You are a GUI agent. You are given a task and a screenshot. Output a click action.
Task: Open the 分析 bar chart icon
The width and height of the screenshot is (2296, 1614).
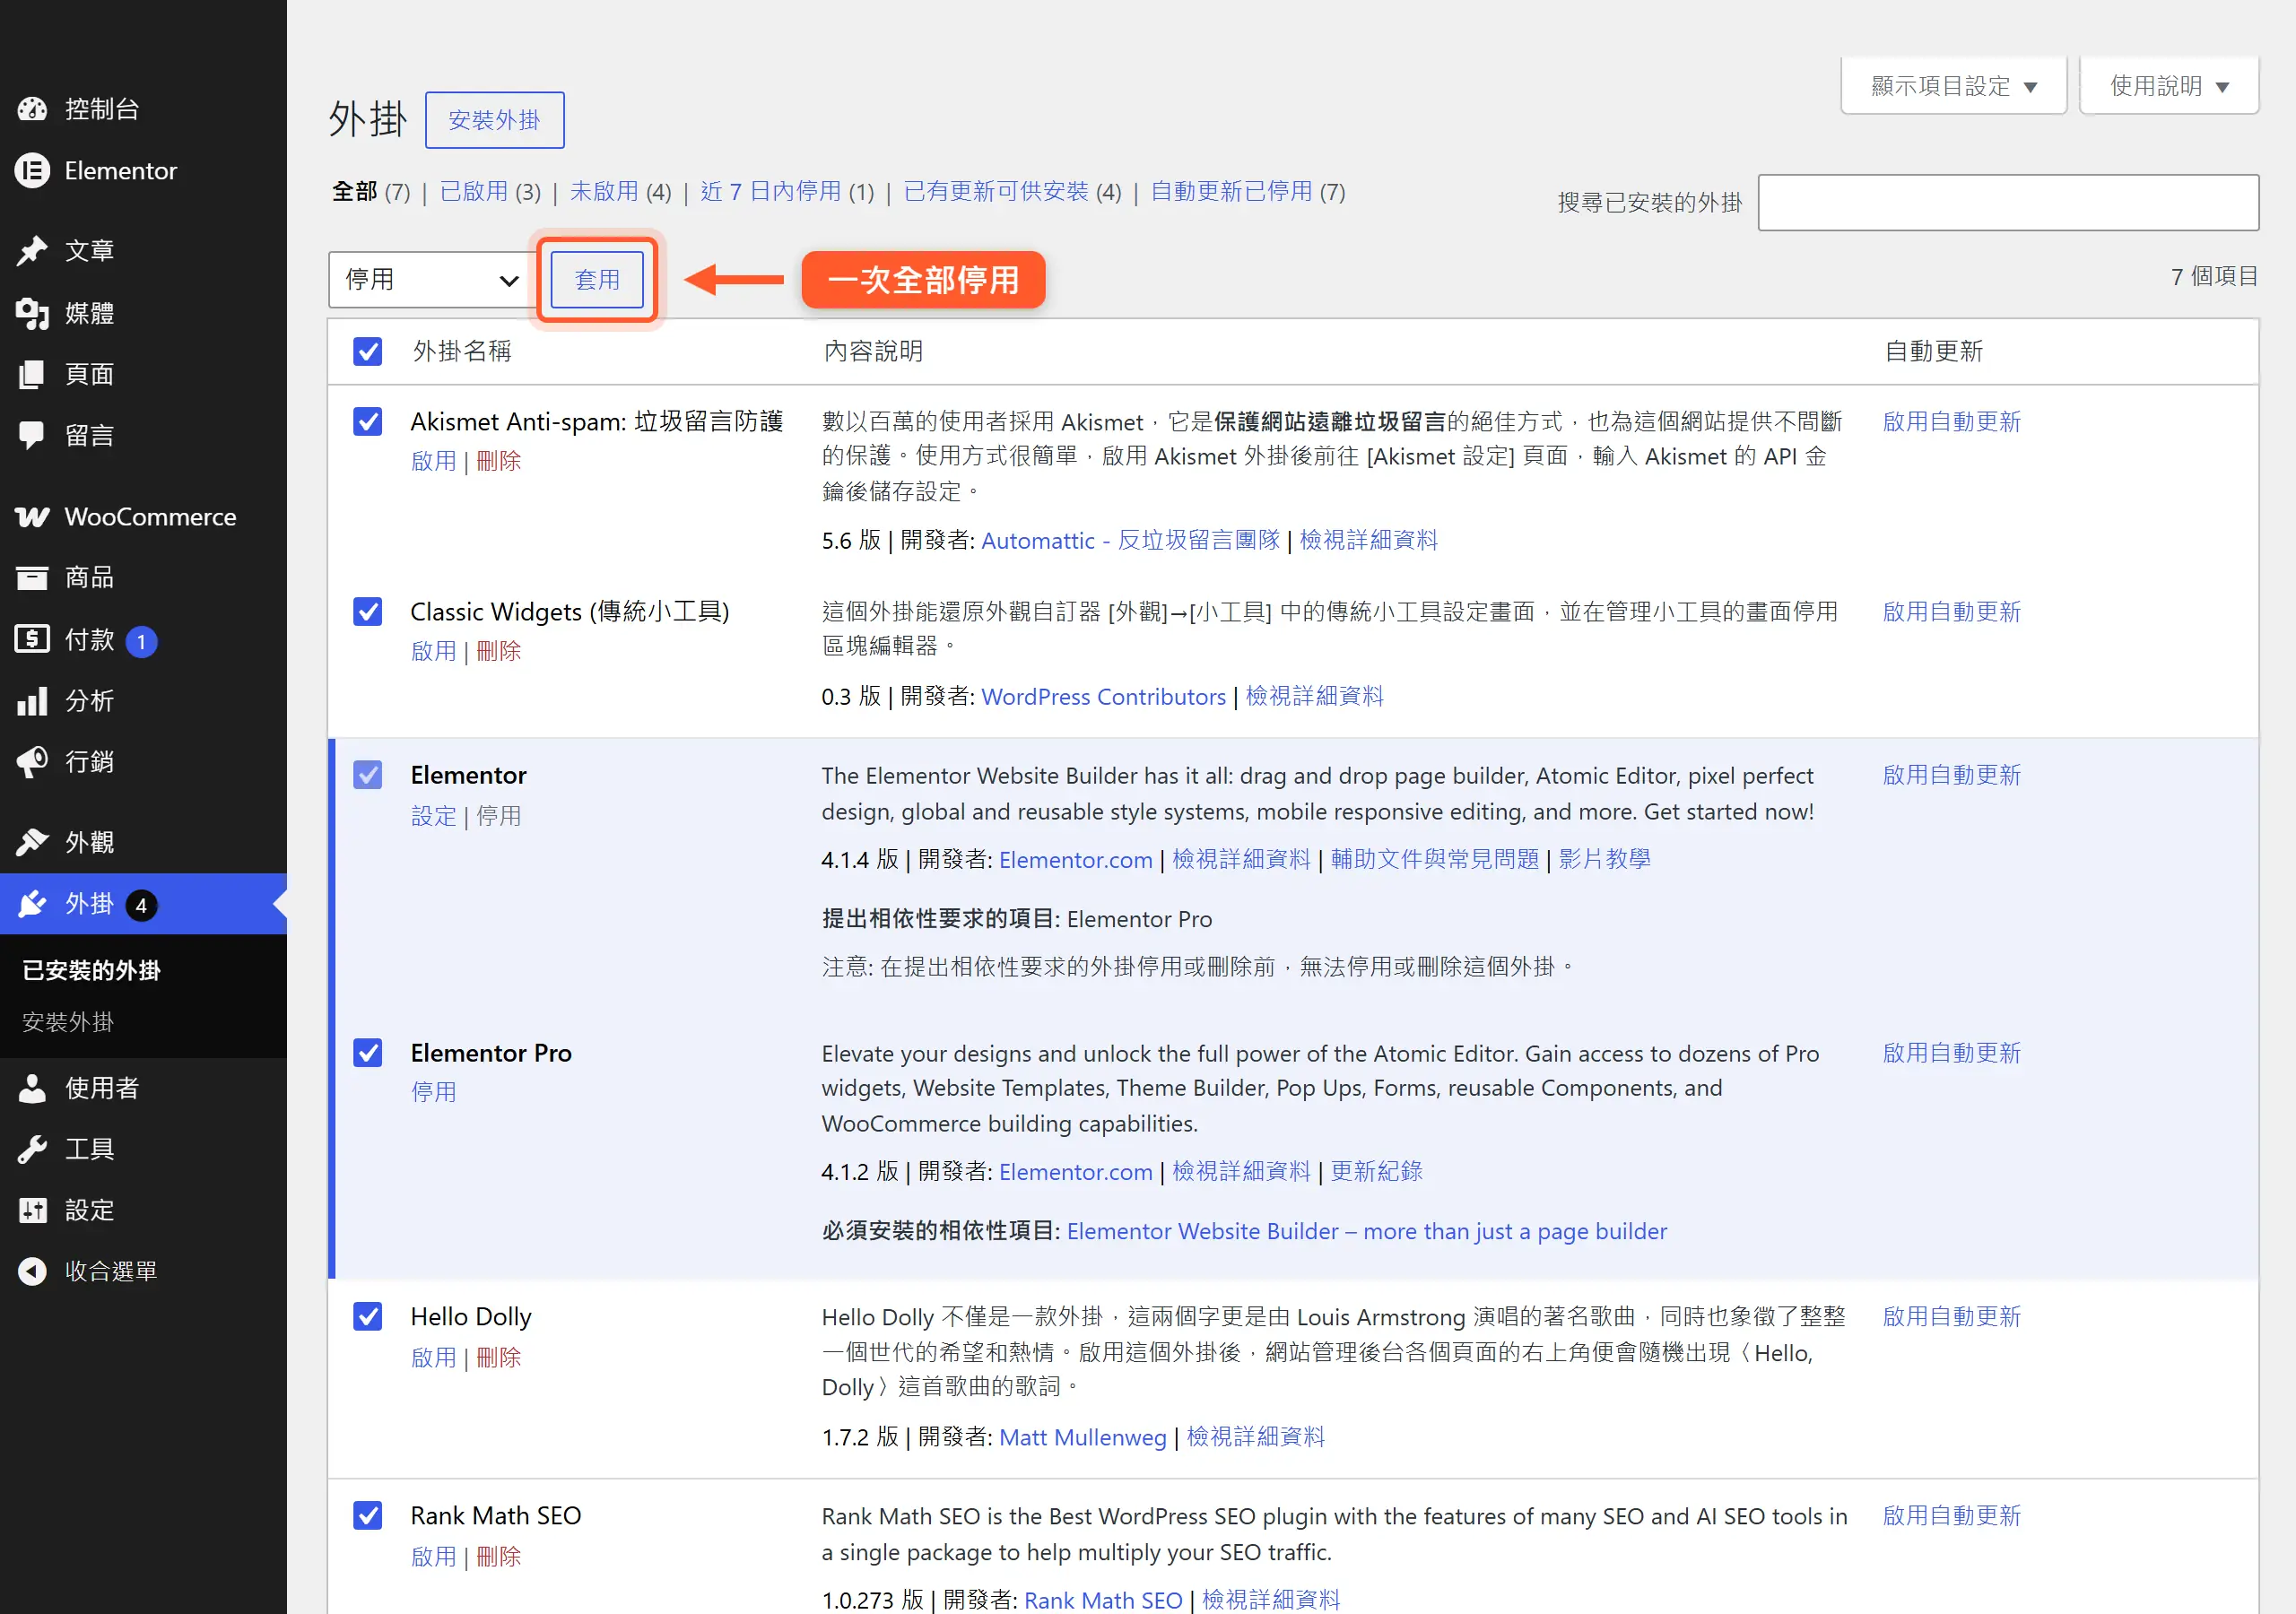(32, 700)
